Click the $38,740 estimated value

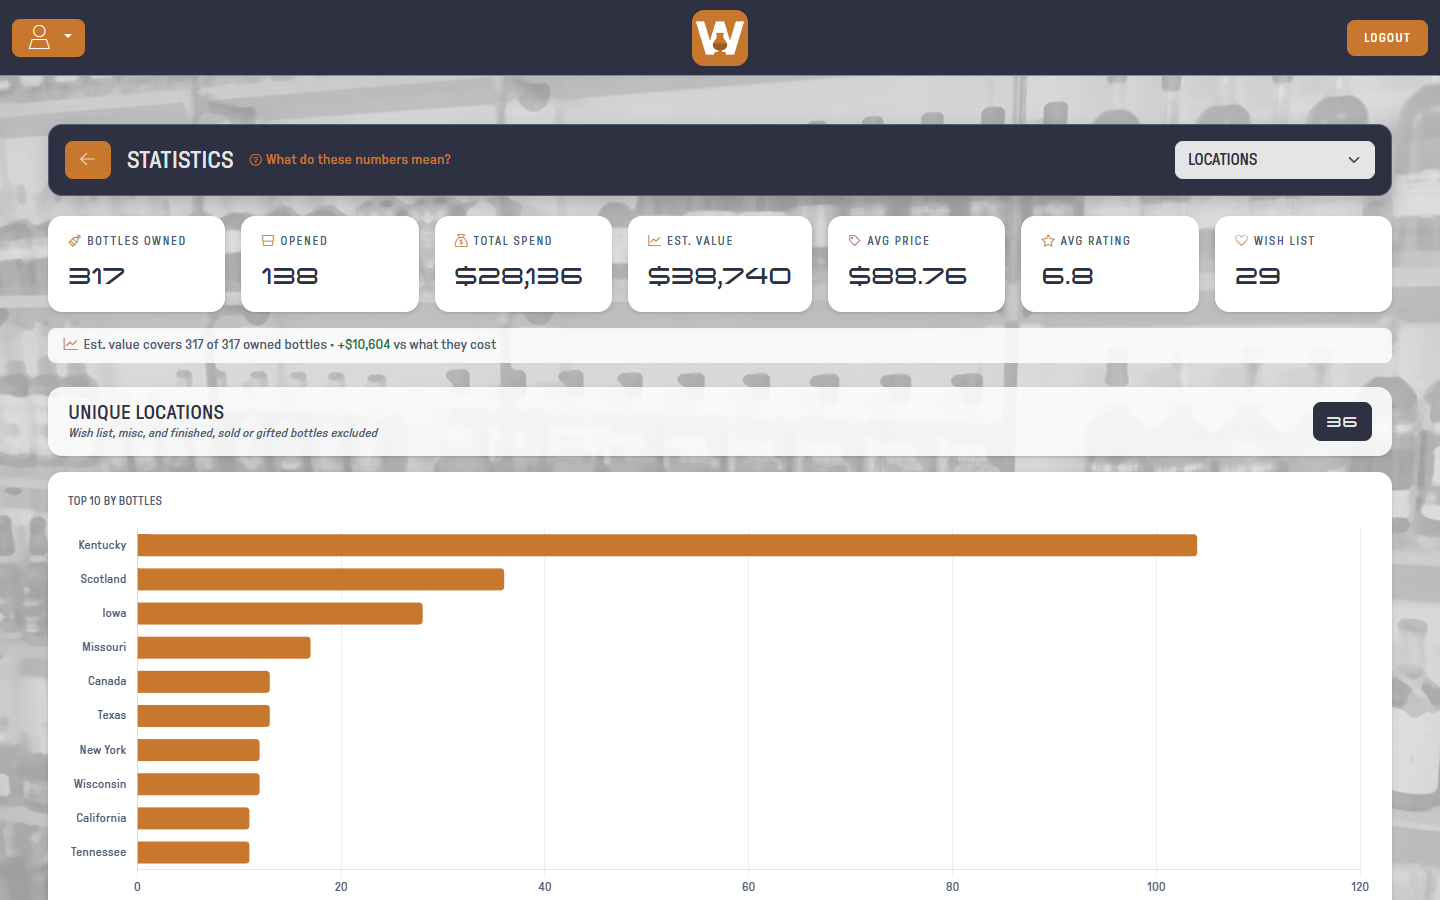(x=719, y=276)
